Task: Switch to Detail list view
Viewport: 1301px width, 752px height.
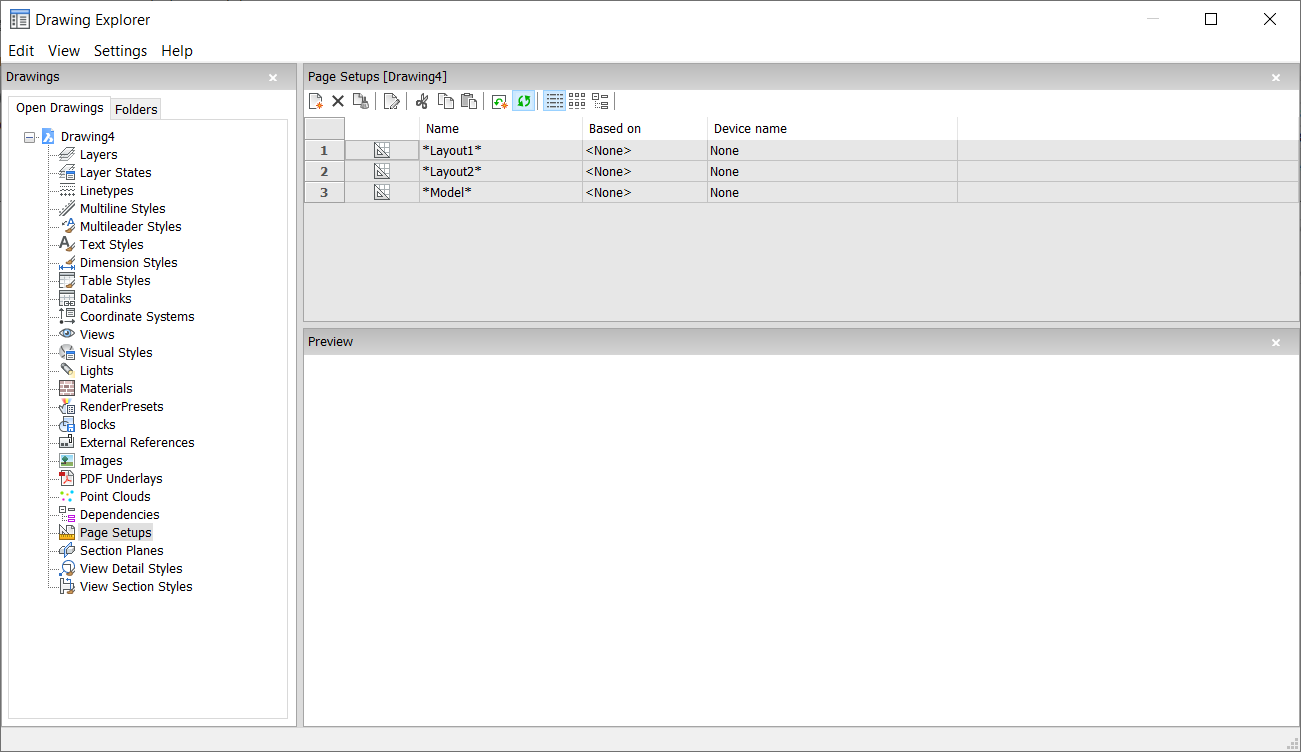Action: click(554, 101)
